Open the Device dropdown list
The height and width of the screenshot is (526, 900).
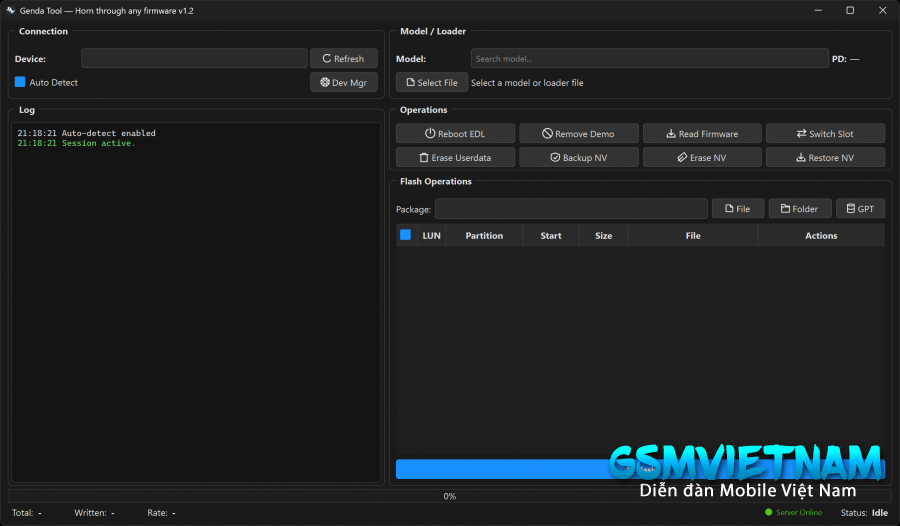(x=194, y=59)
